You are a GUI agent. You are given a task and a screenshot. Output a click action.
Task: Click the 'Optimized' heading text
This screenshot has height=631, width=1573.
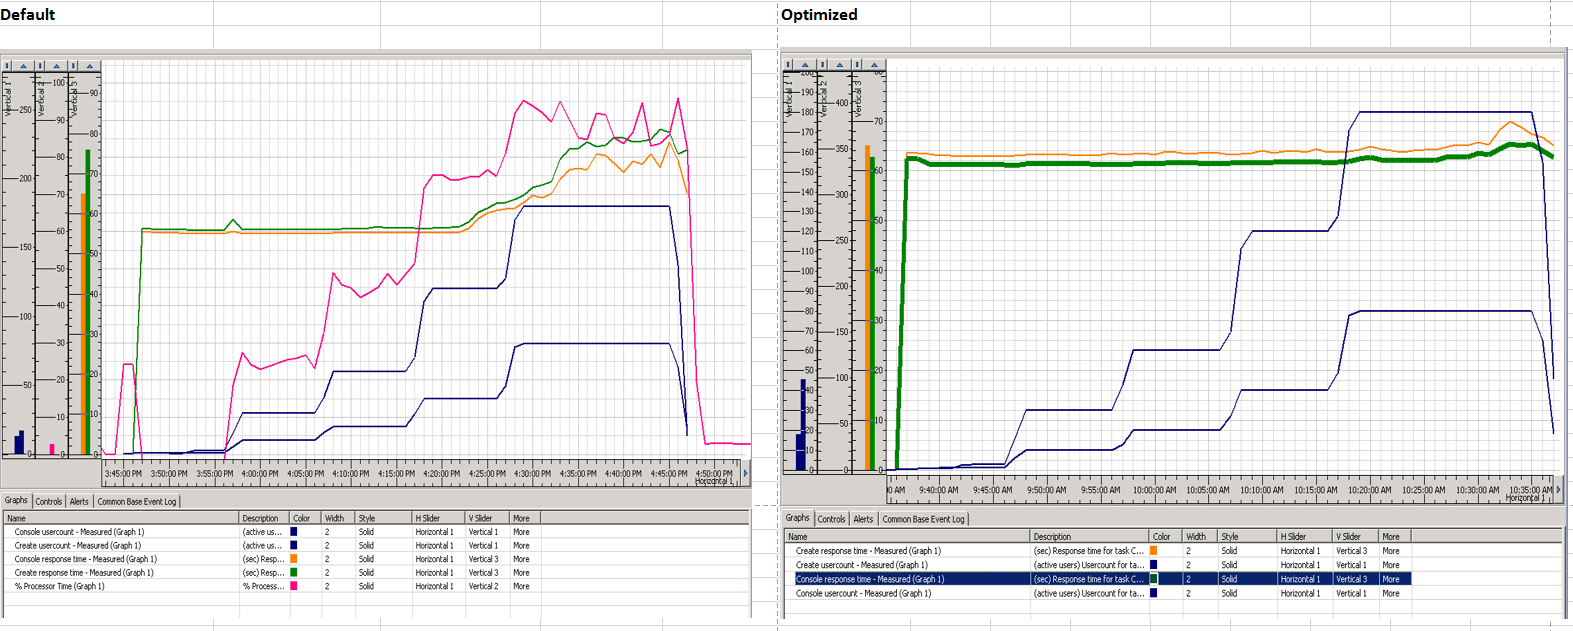coord(819,15)
